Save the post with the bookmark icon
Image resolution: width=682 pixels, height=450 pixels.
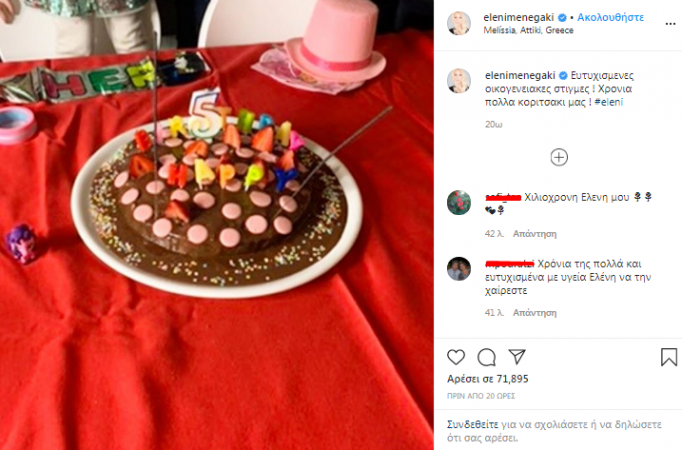tap(669, 357)
